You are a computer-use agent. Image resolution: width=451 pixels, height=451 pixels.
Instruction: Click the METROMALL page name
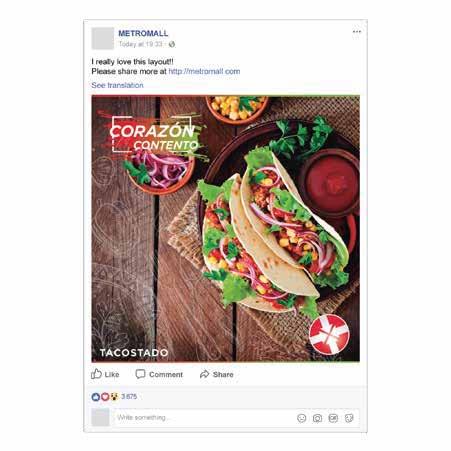(x=143, y=33)
